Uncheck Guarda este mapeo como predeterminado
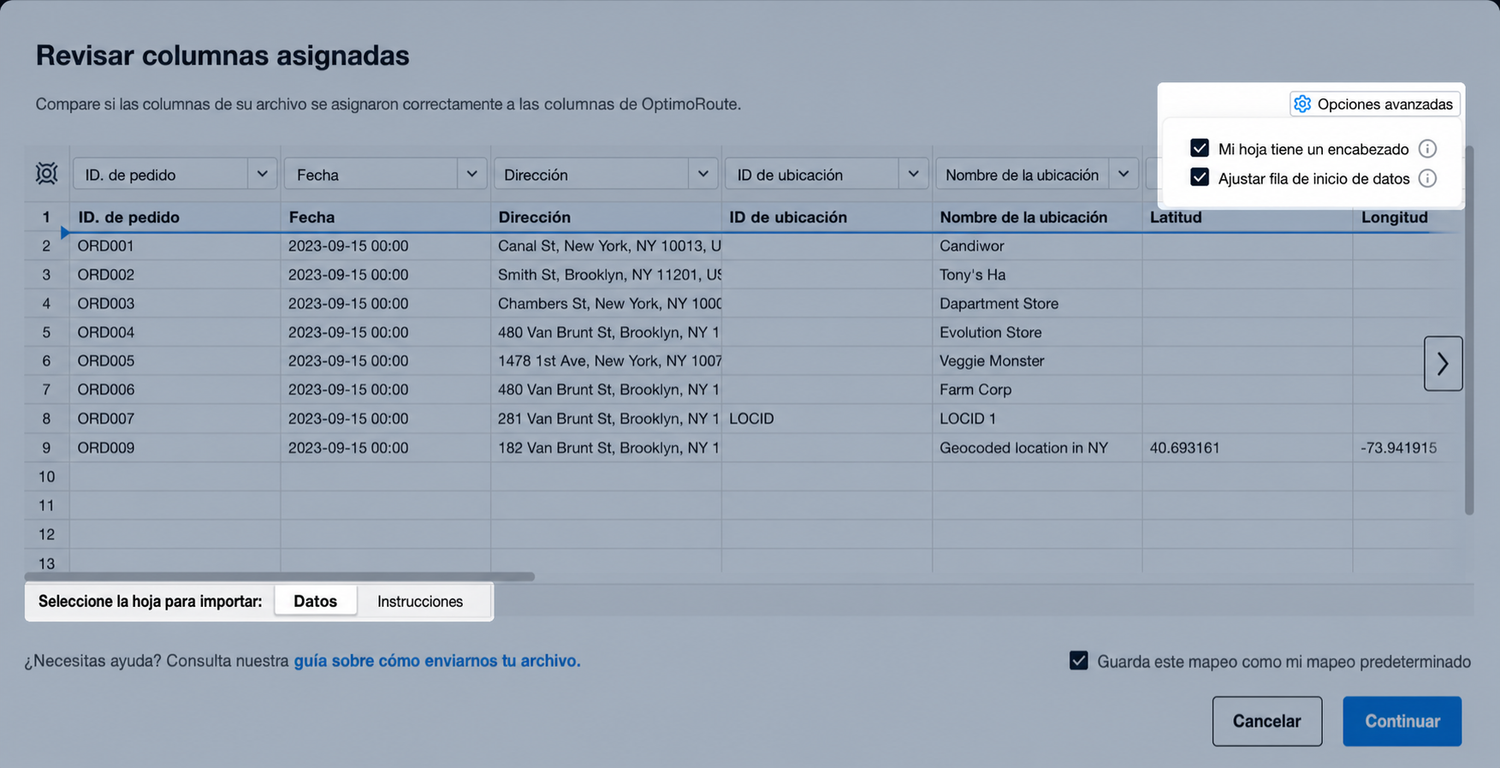The height and width of the screenshot is (768, 1500). click(1078, 660)
